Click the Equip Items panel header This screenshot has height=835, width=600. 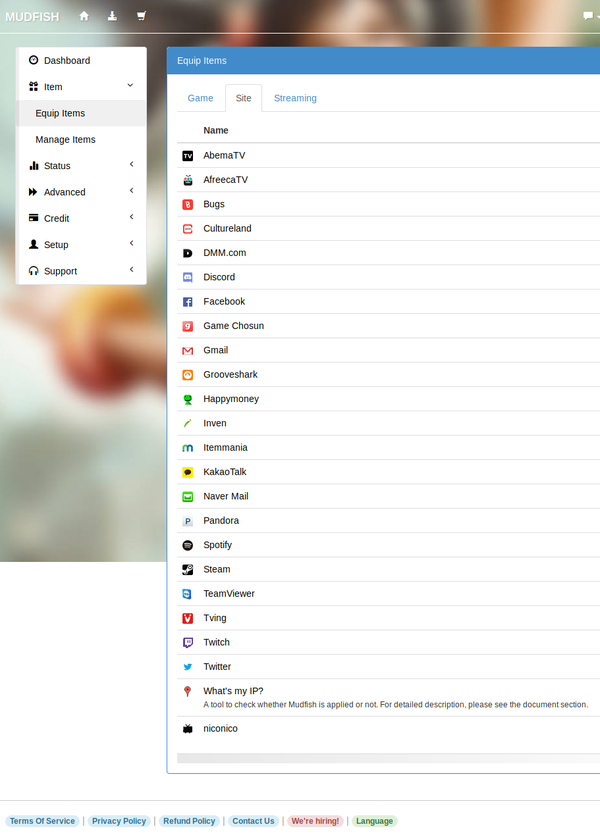(x=383, y=61)
